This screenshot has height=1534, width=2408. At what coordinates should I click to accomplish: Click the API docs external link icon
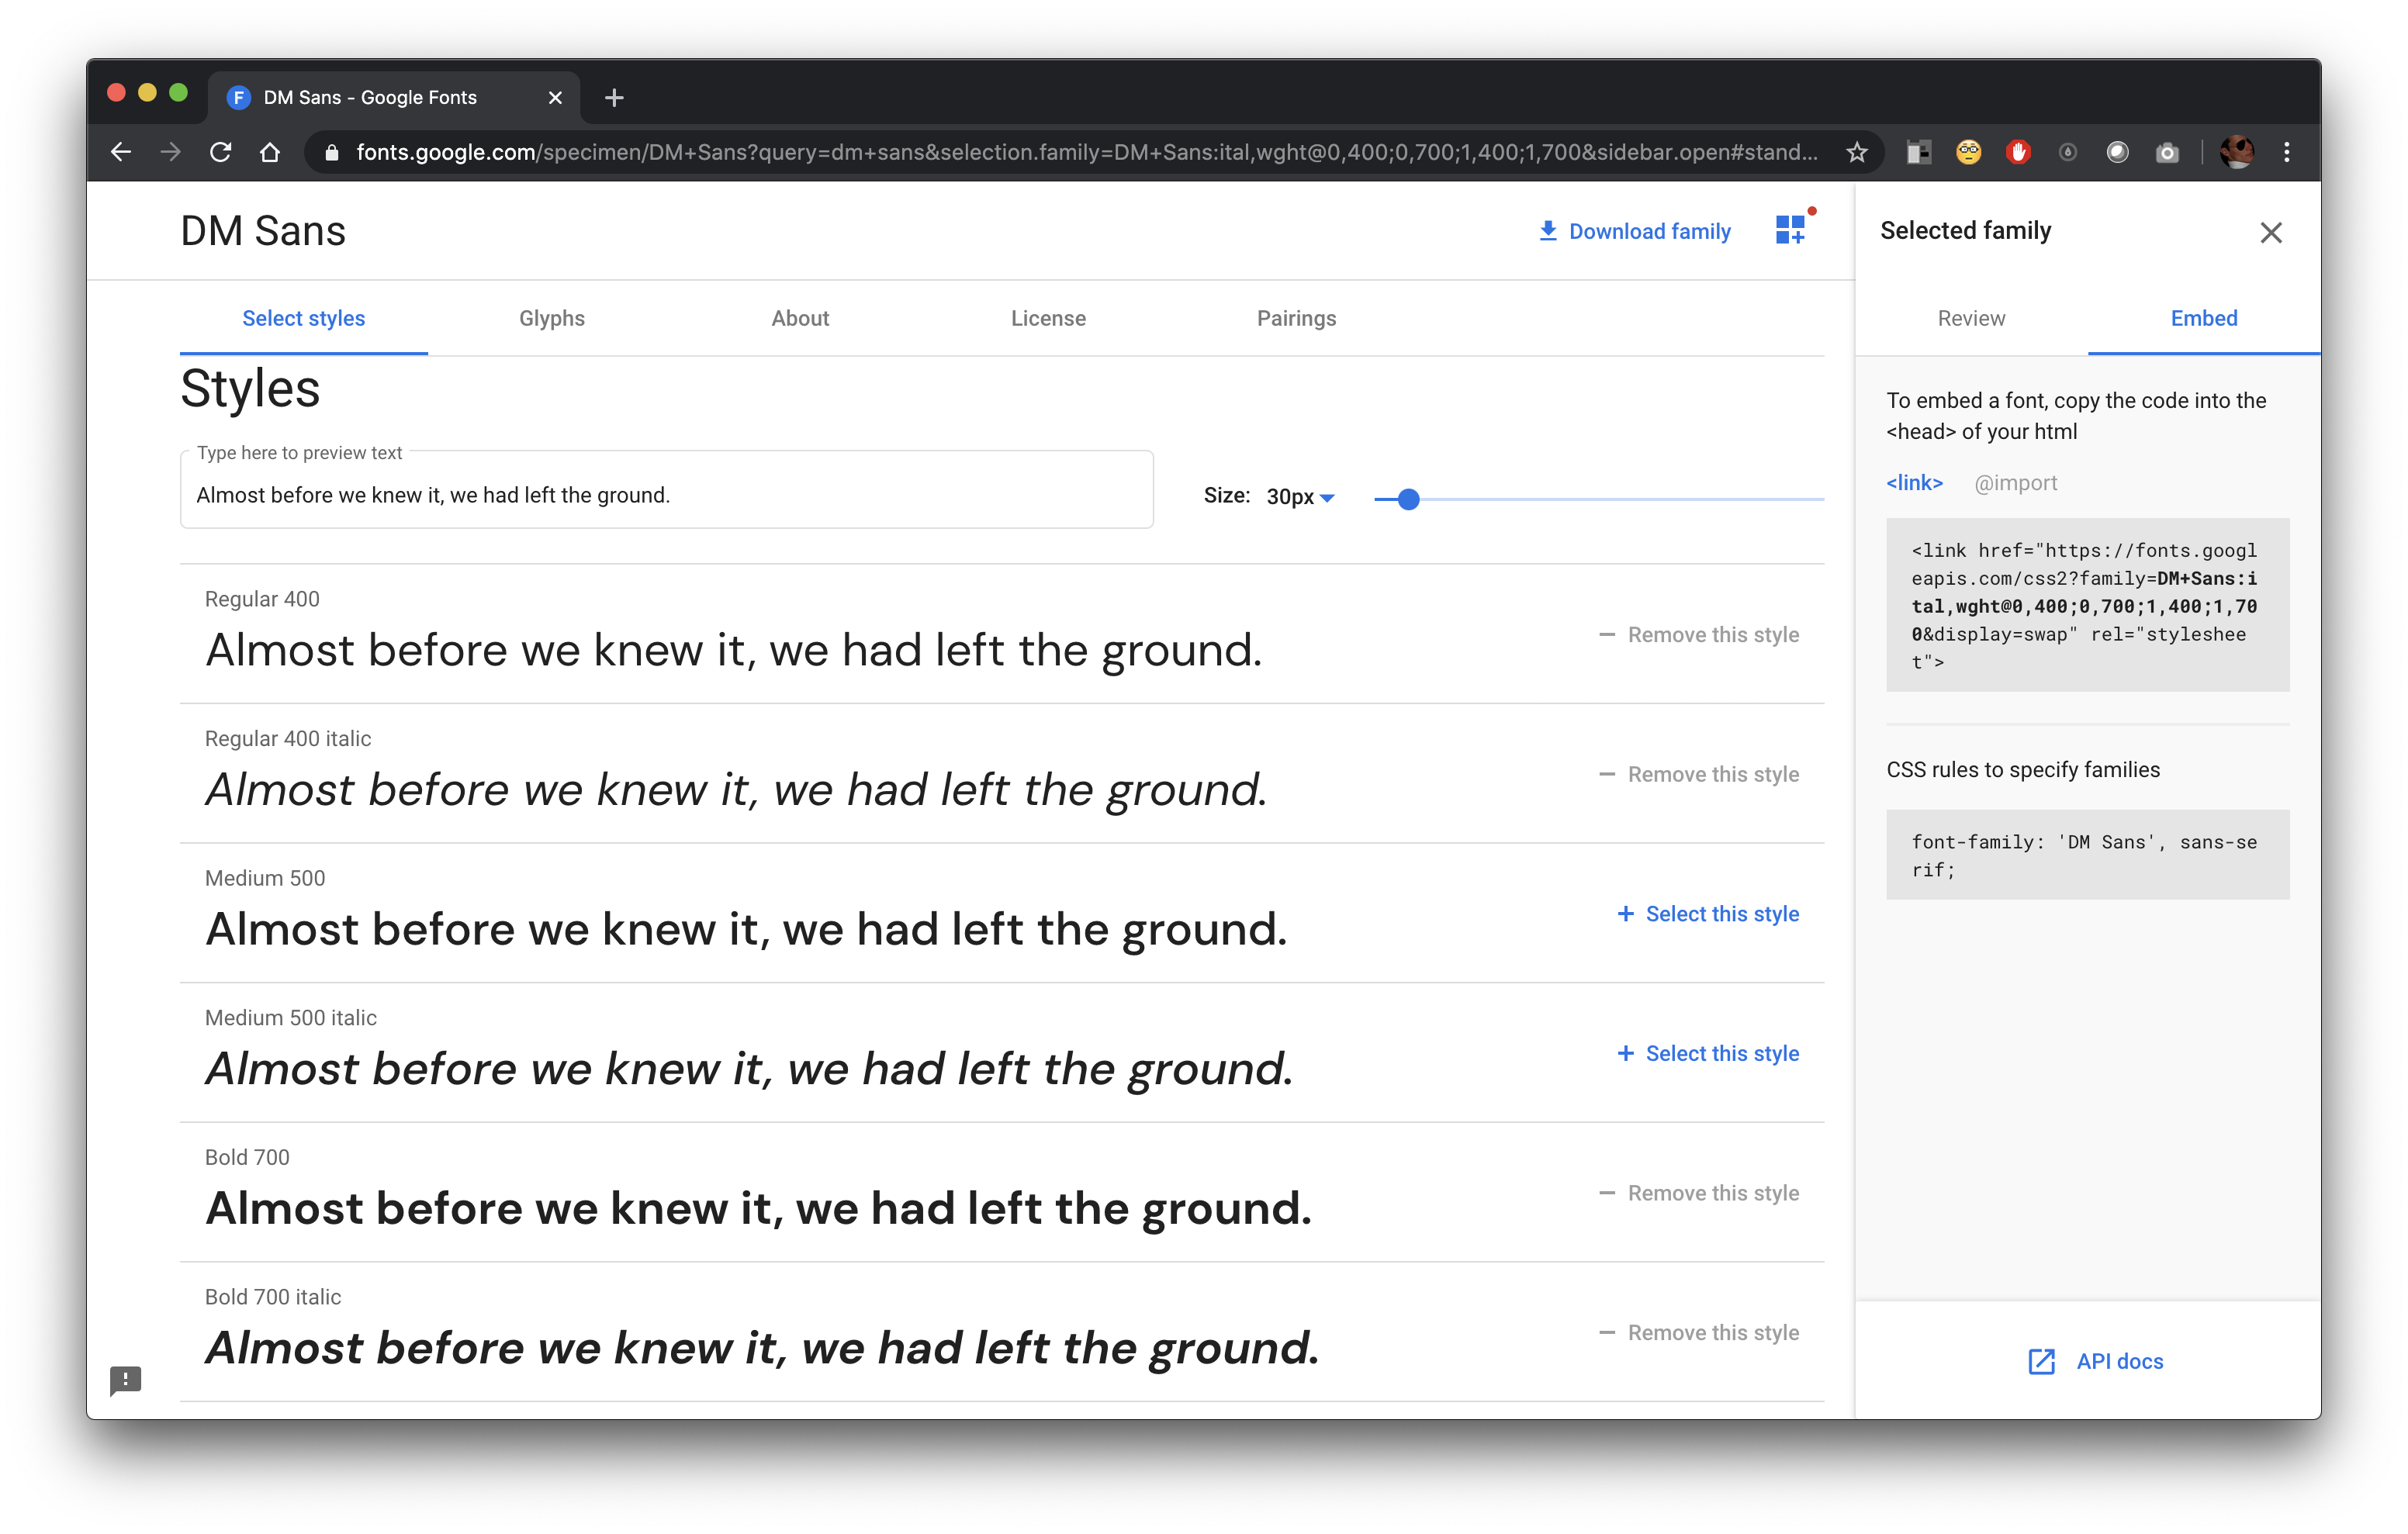2041,1360
